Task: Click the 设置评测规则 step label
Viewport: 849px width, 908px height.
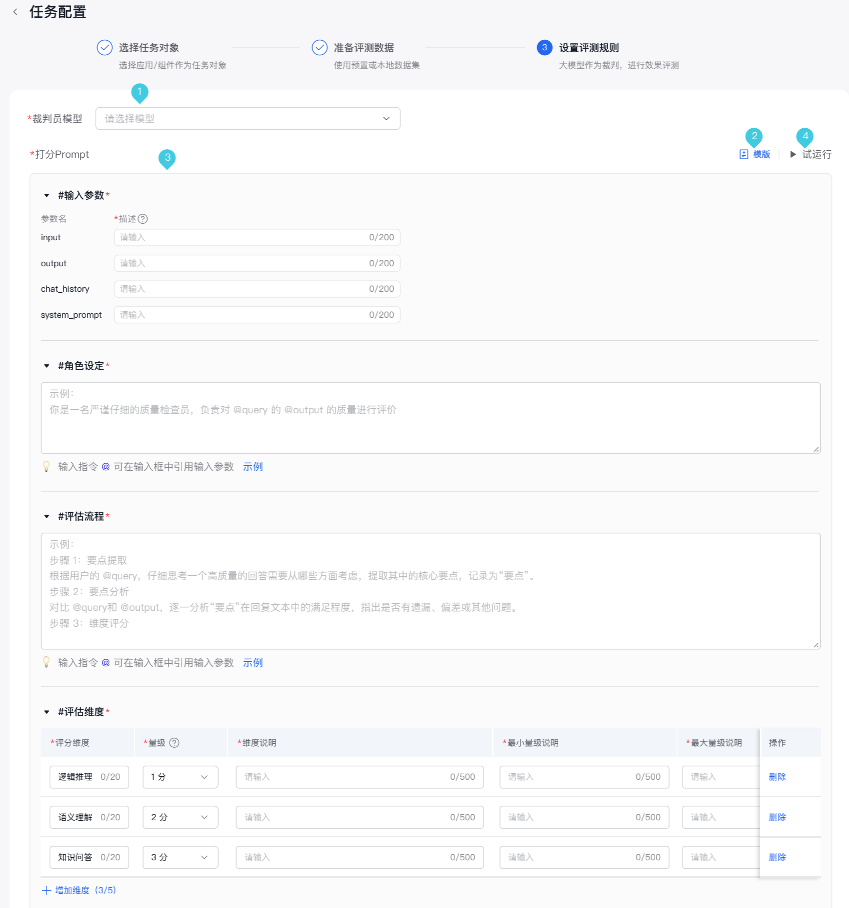Action: click(x=589, y=47)
